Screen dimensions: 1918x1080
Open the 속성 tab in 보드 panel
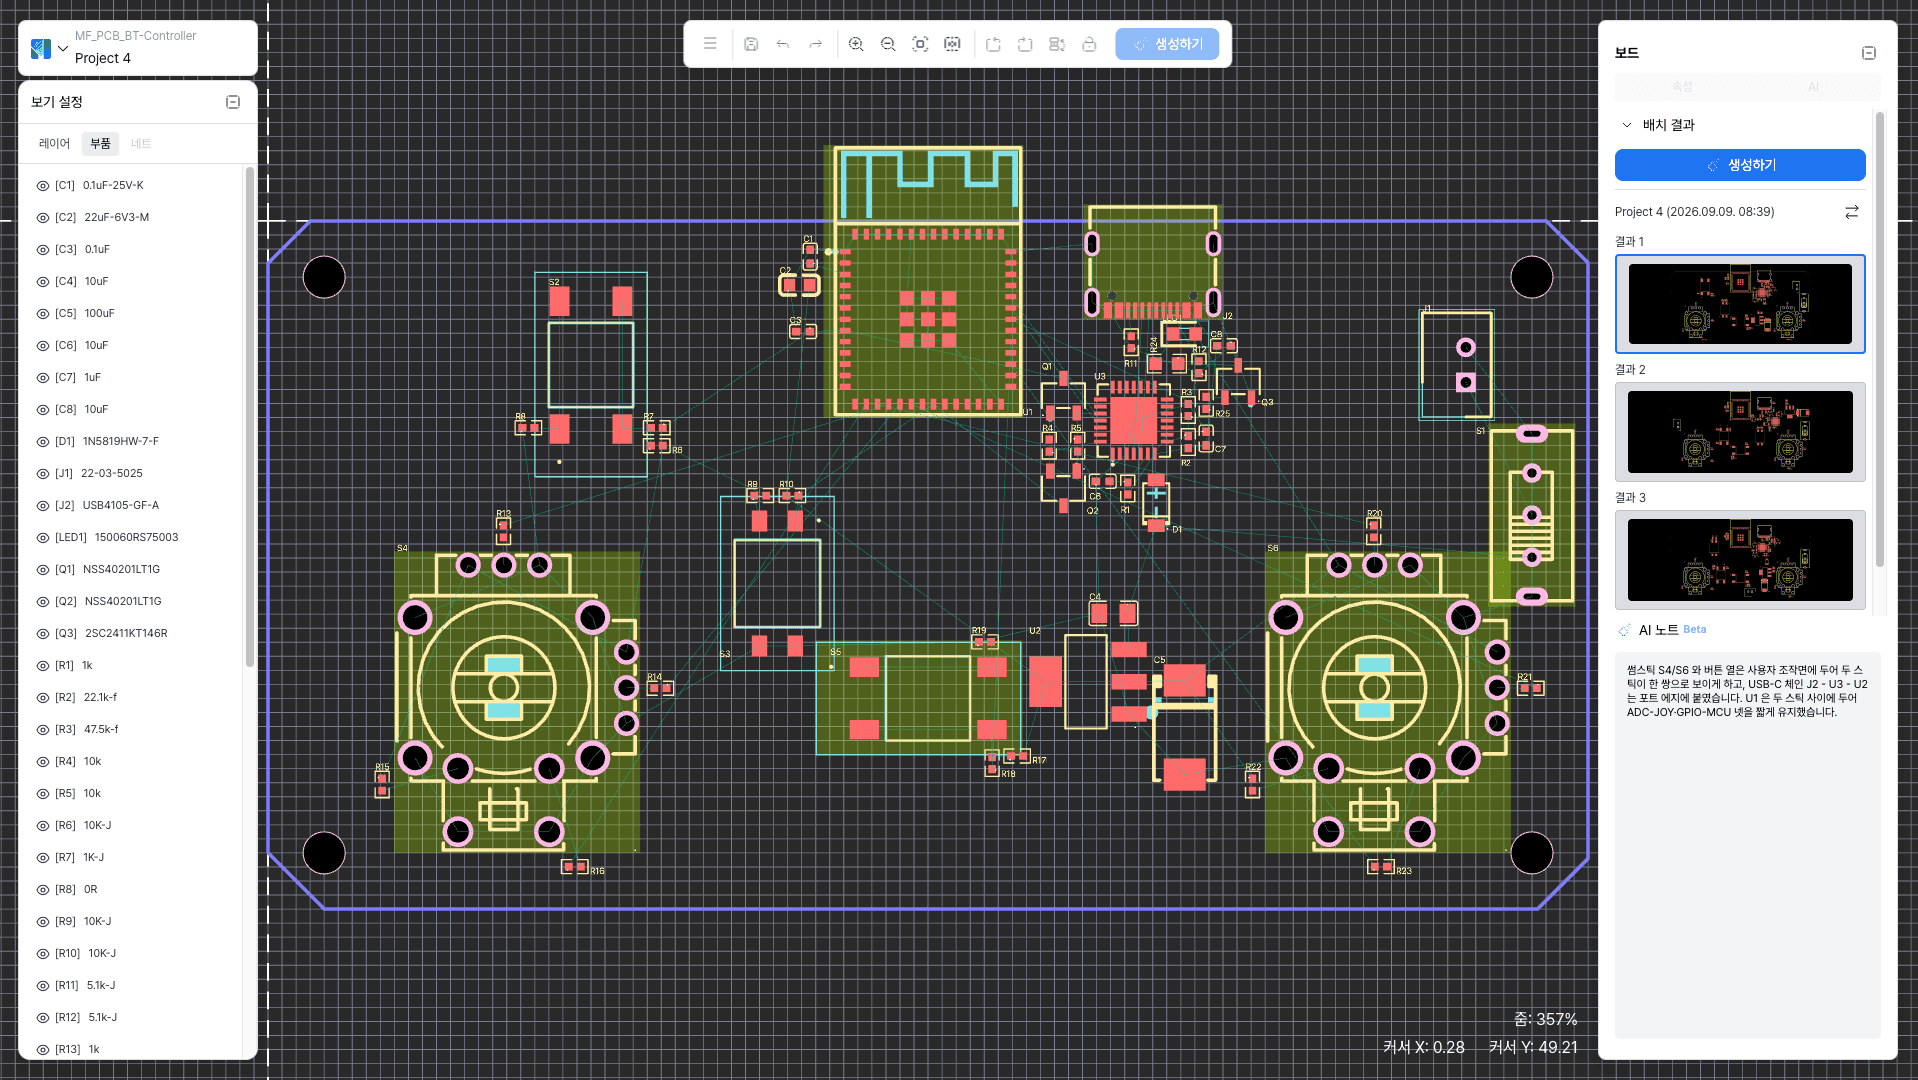1682,87
